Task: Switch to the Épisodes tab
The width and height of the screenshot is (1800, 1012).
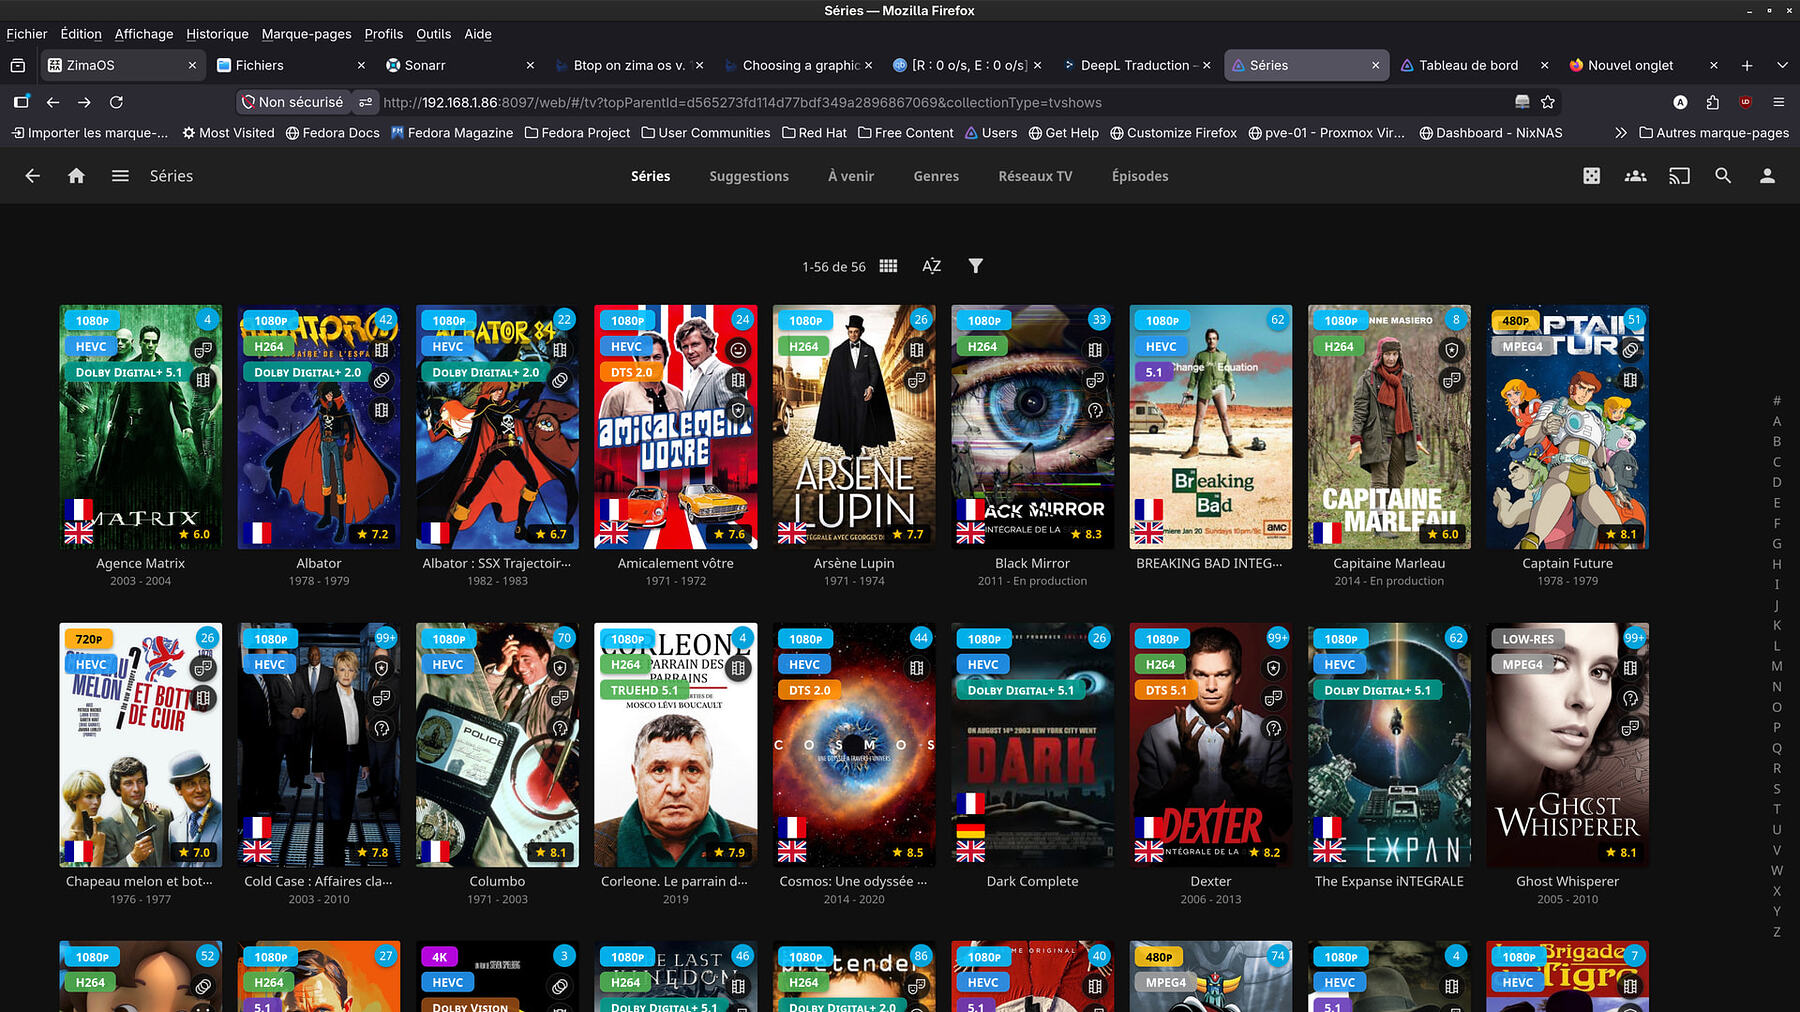Action: tap(1140, 176)
